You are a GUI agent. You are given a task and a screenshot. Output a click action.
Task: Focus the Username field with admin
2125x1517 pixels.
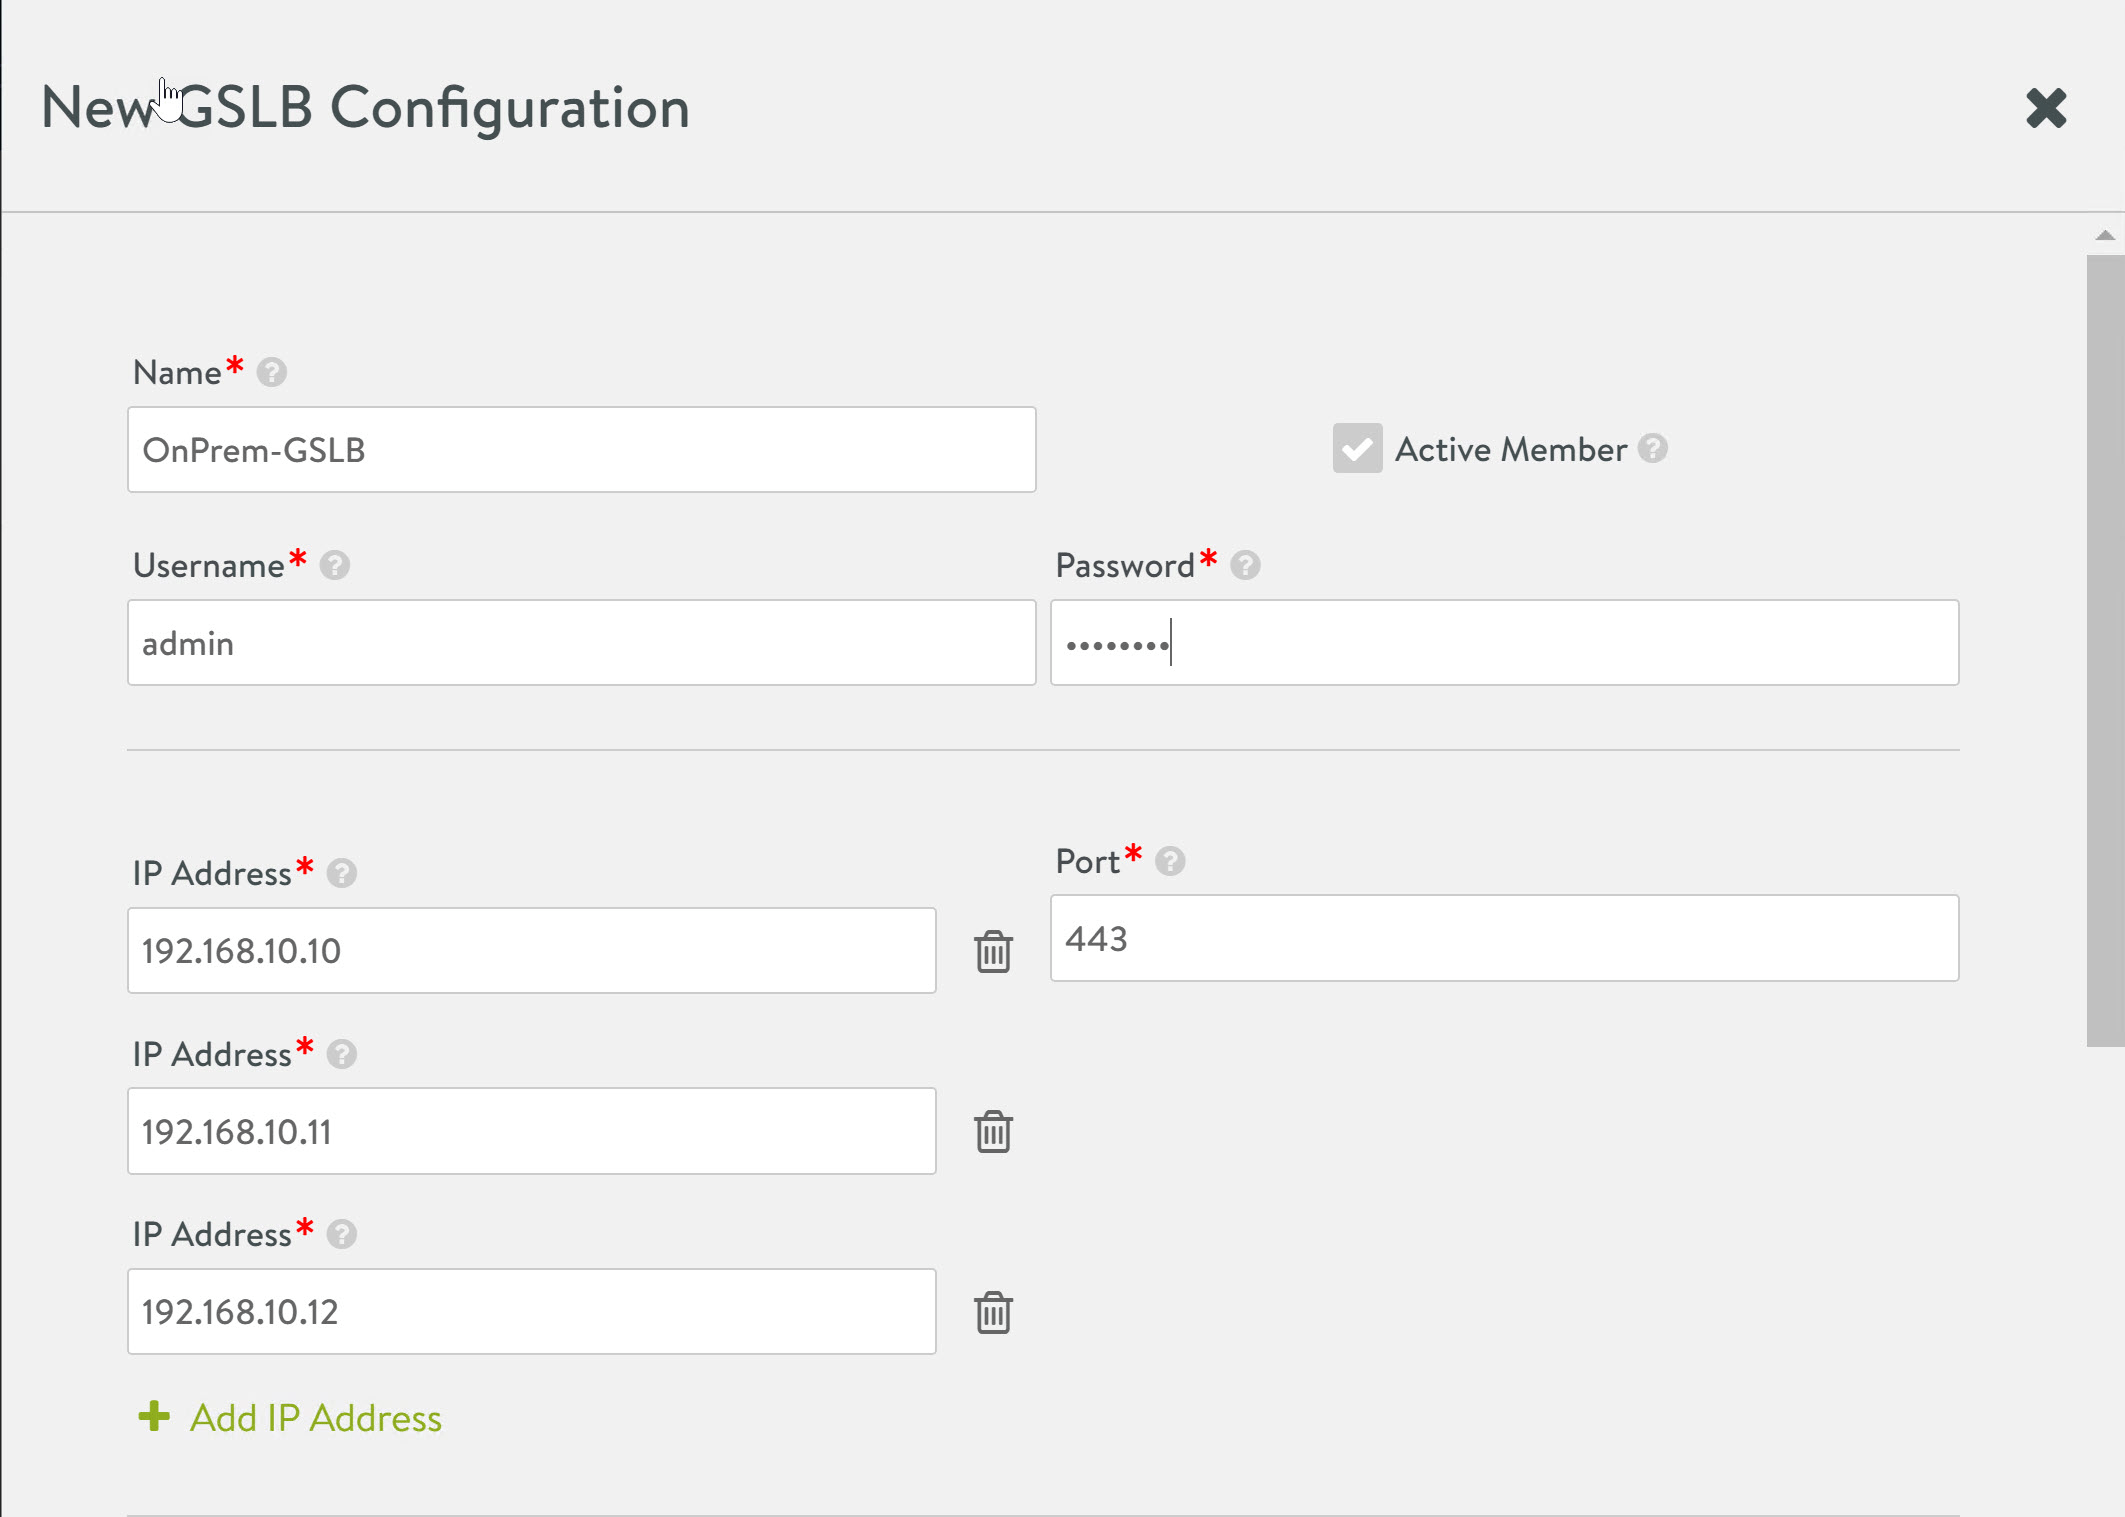pyautogui.click(x=581, y=643)
